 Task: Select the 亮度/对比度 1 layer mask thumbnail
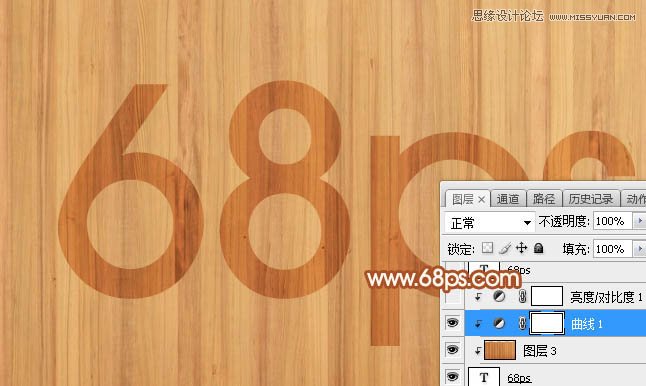point(547,296)
